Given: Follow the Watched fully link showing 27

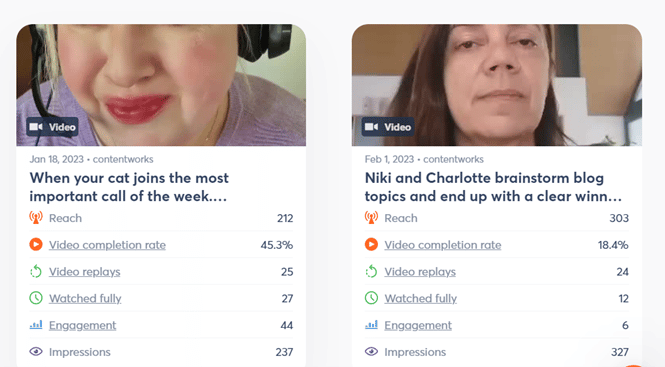Looking at the screenshot, I should pos(85,298).
